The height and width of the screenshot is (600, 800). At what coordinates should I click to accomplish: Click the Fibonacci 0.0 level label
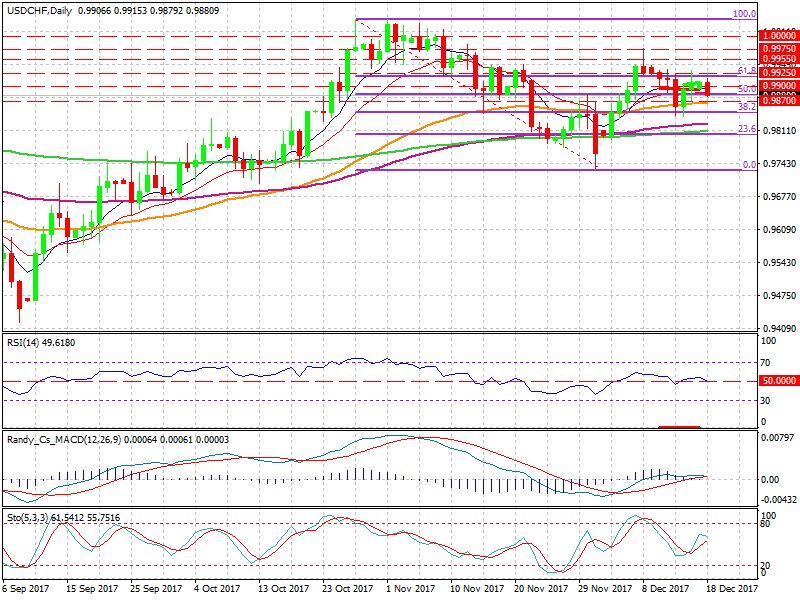click(749, 165)
